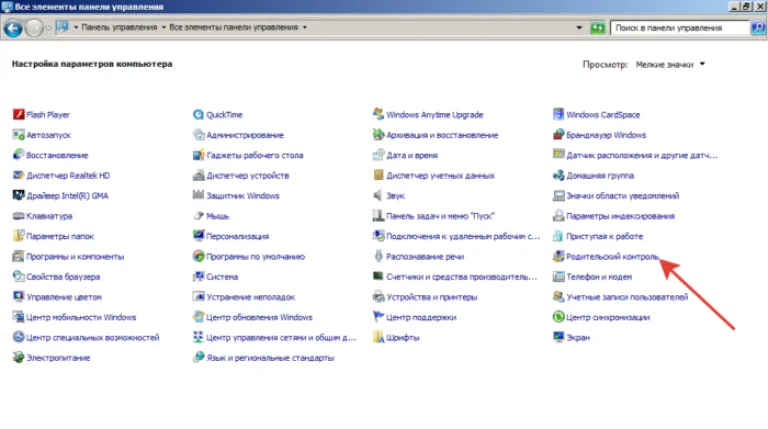Click the Поиск в панели управления field
This screenshot has height=429, width=768.
680,28
